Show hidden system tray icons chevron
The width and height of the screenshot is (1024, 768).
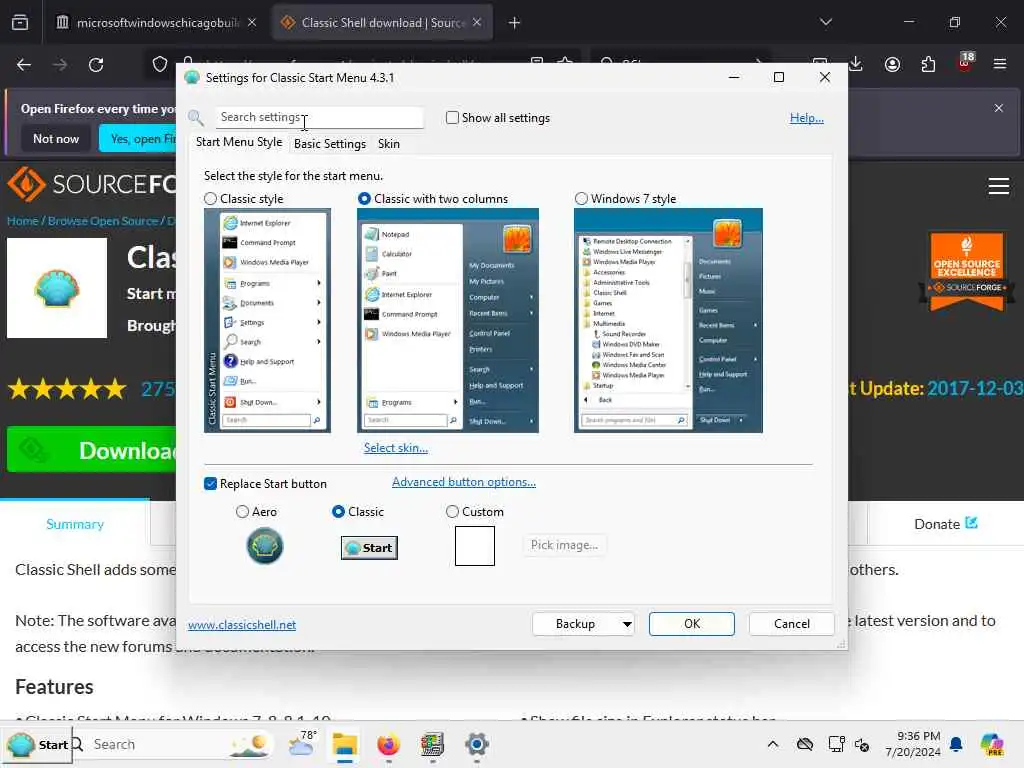click(773, 744)
